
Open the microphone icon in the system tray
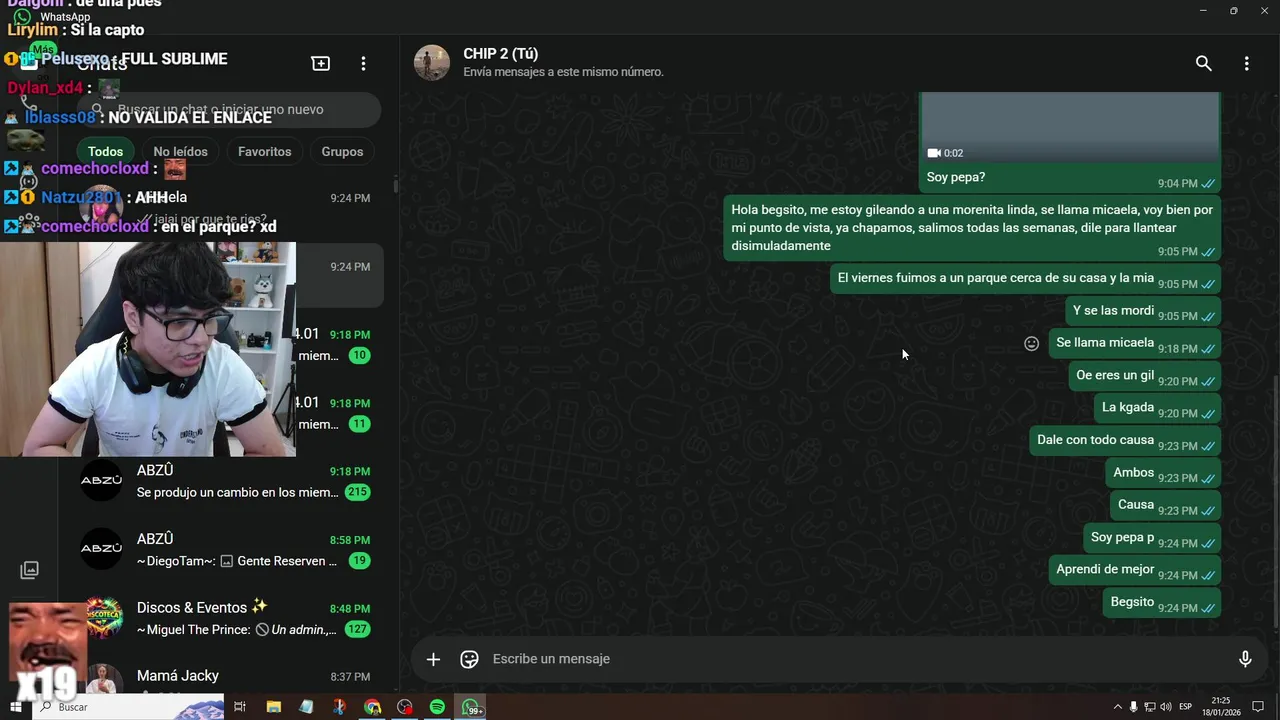(x=1133, y=707)
